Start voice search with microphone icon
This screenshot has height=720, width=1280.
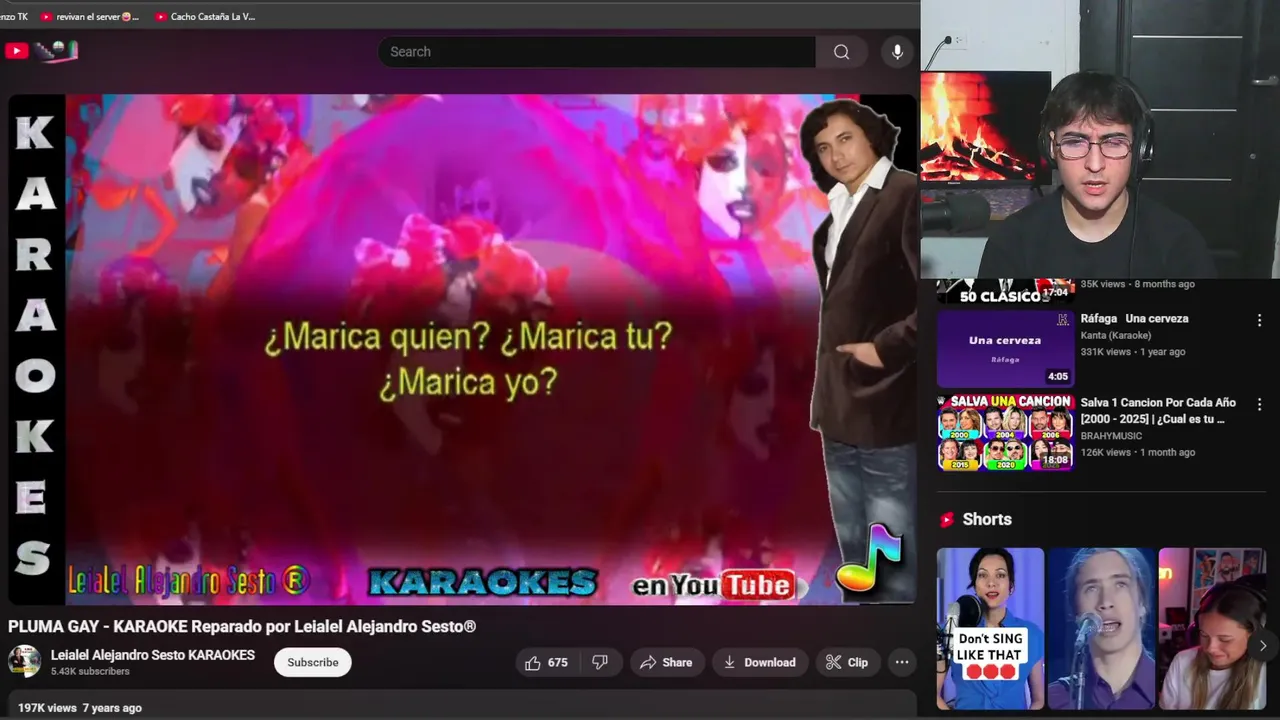898,52
